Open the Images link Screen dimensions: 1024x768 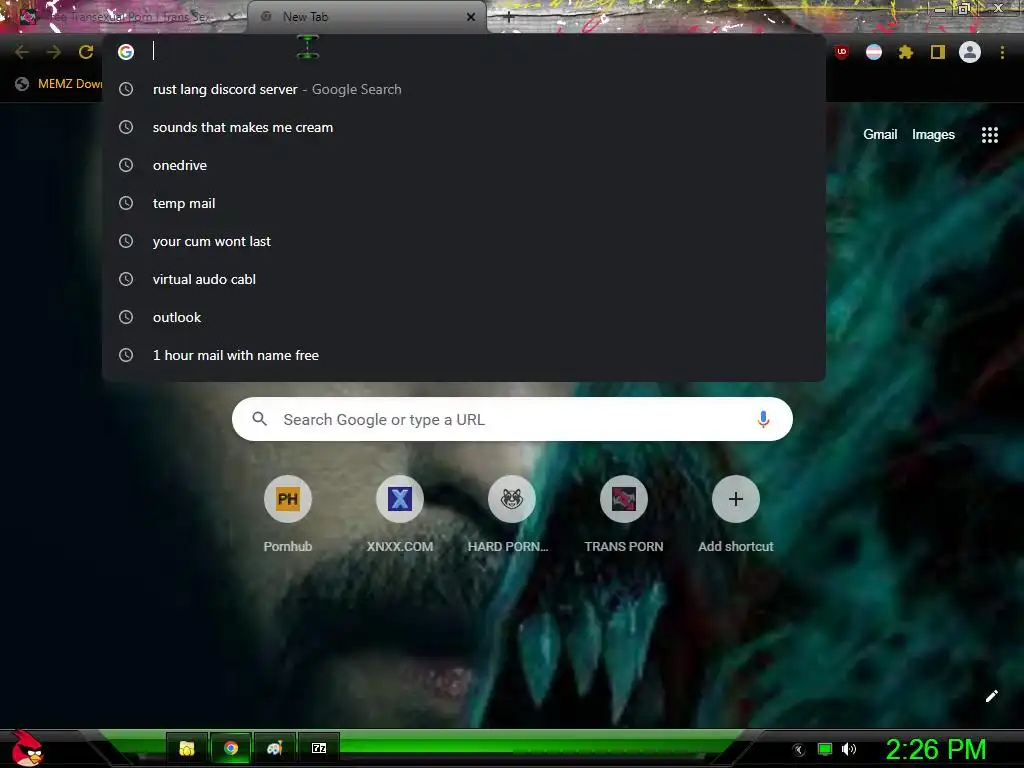(x=933, y=135)
